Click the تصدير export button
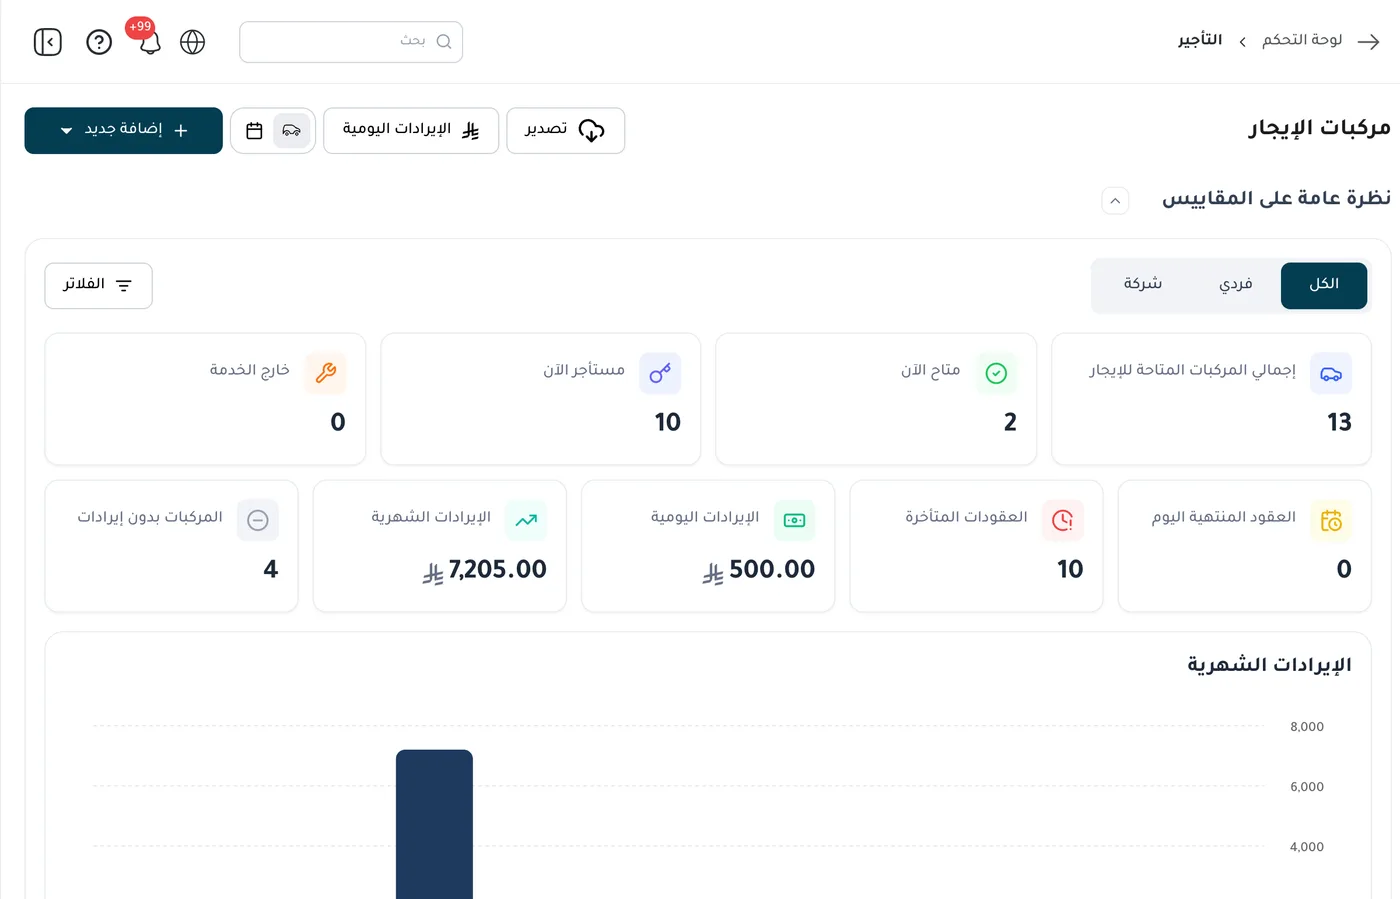 566,130
